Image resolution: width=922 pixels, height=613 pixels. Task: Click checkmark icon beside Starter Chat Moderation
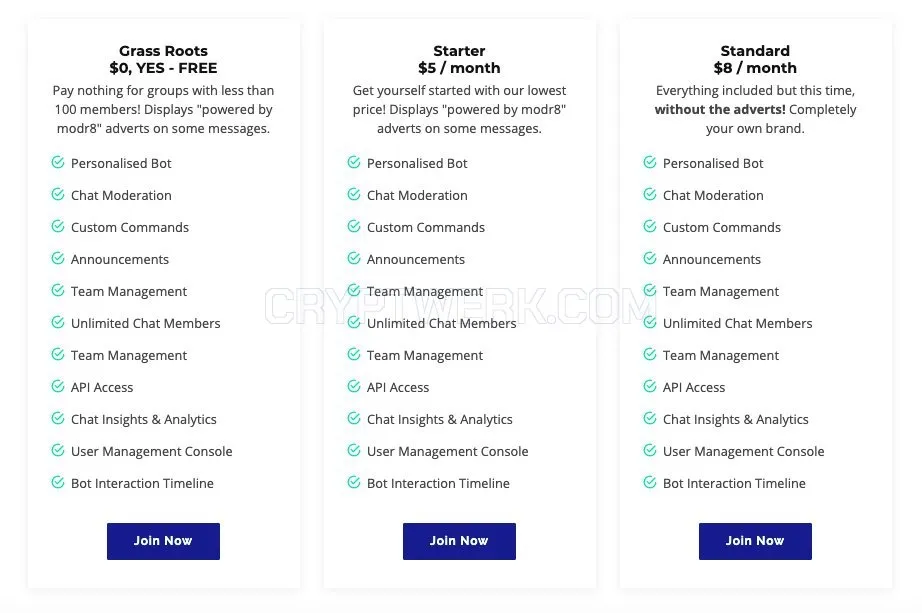click(x=353, y=194)
